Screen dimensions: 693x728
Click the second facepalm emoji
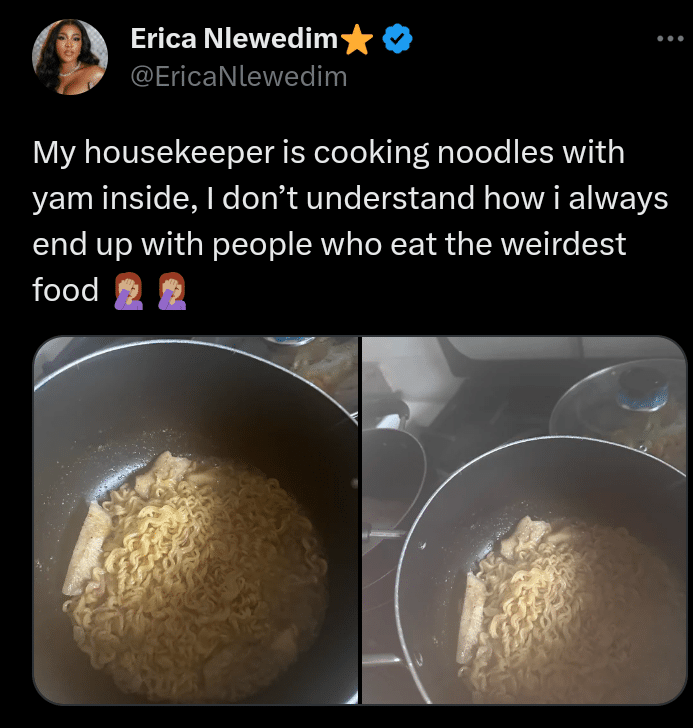pyautogui.click(x=172, y=291)
